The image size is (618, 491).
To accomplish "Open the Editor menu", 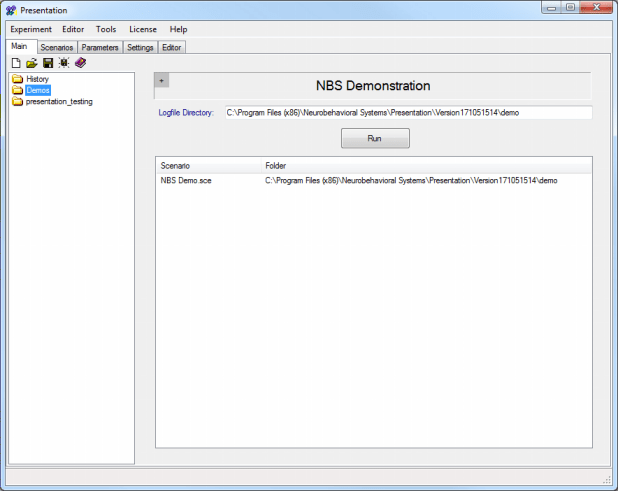I will 73,29.
